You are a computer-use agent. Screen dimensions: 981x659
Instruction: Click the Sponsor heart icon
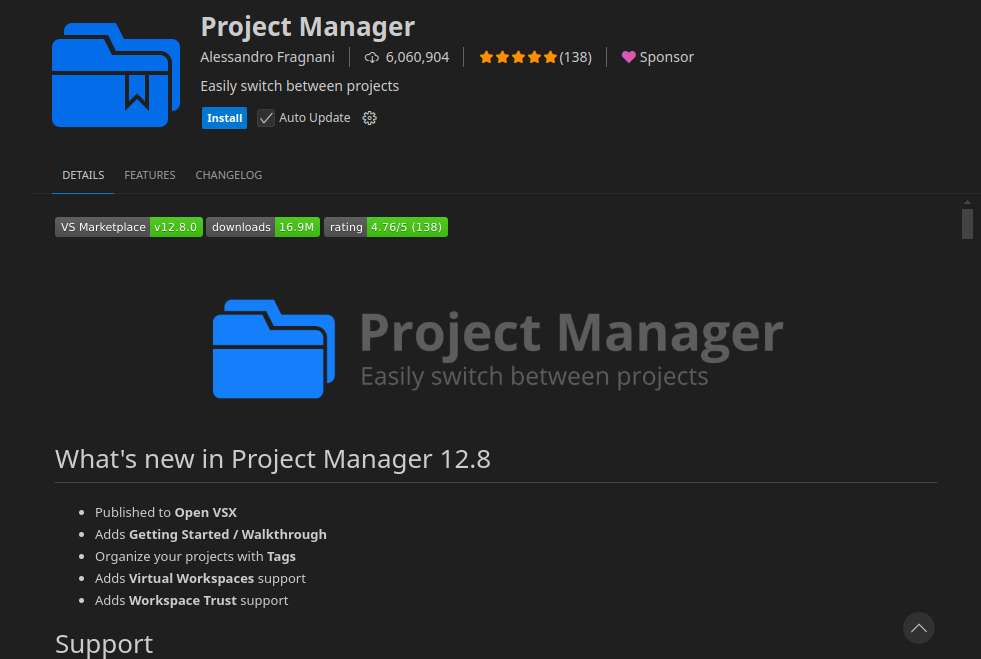click(x=628, y=58)
